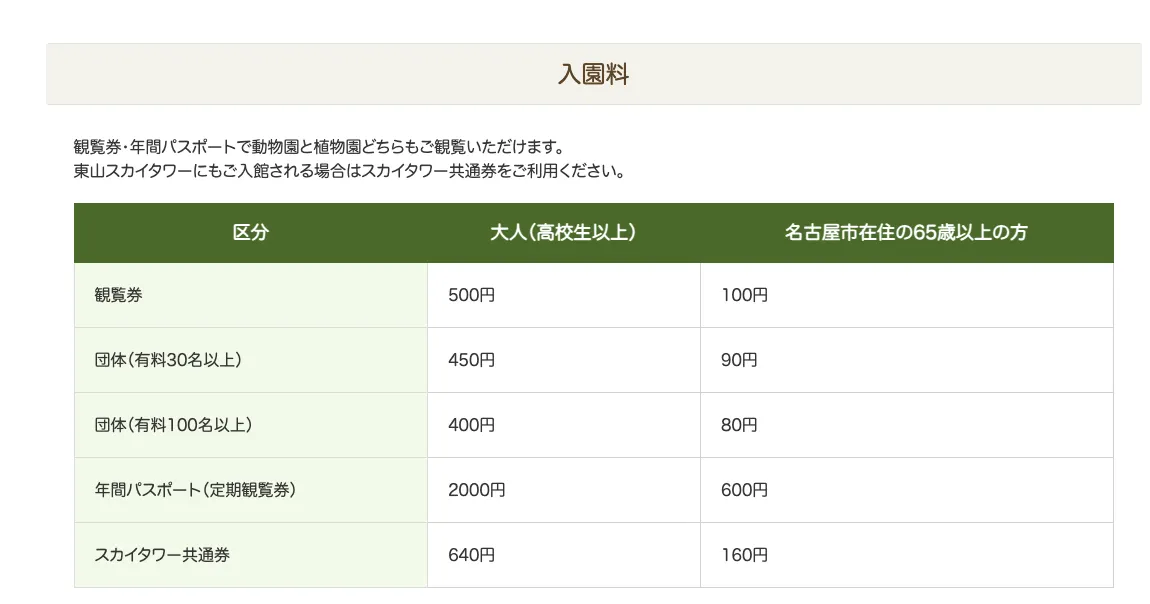Viewport: 1150px width, 604px height.
Task: Click the 100円 senior ticket price
Action: pyautogui.click(x=744, y=295)
